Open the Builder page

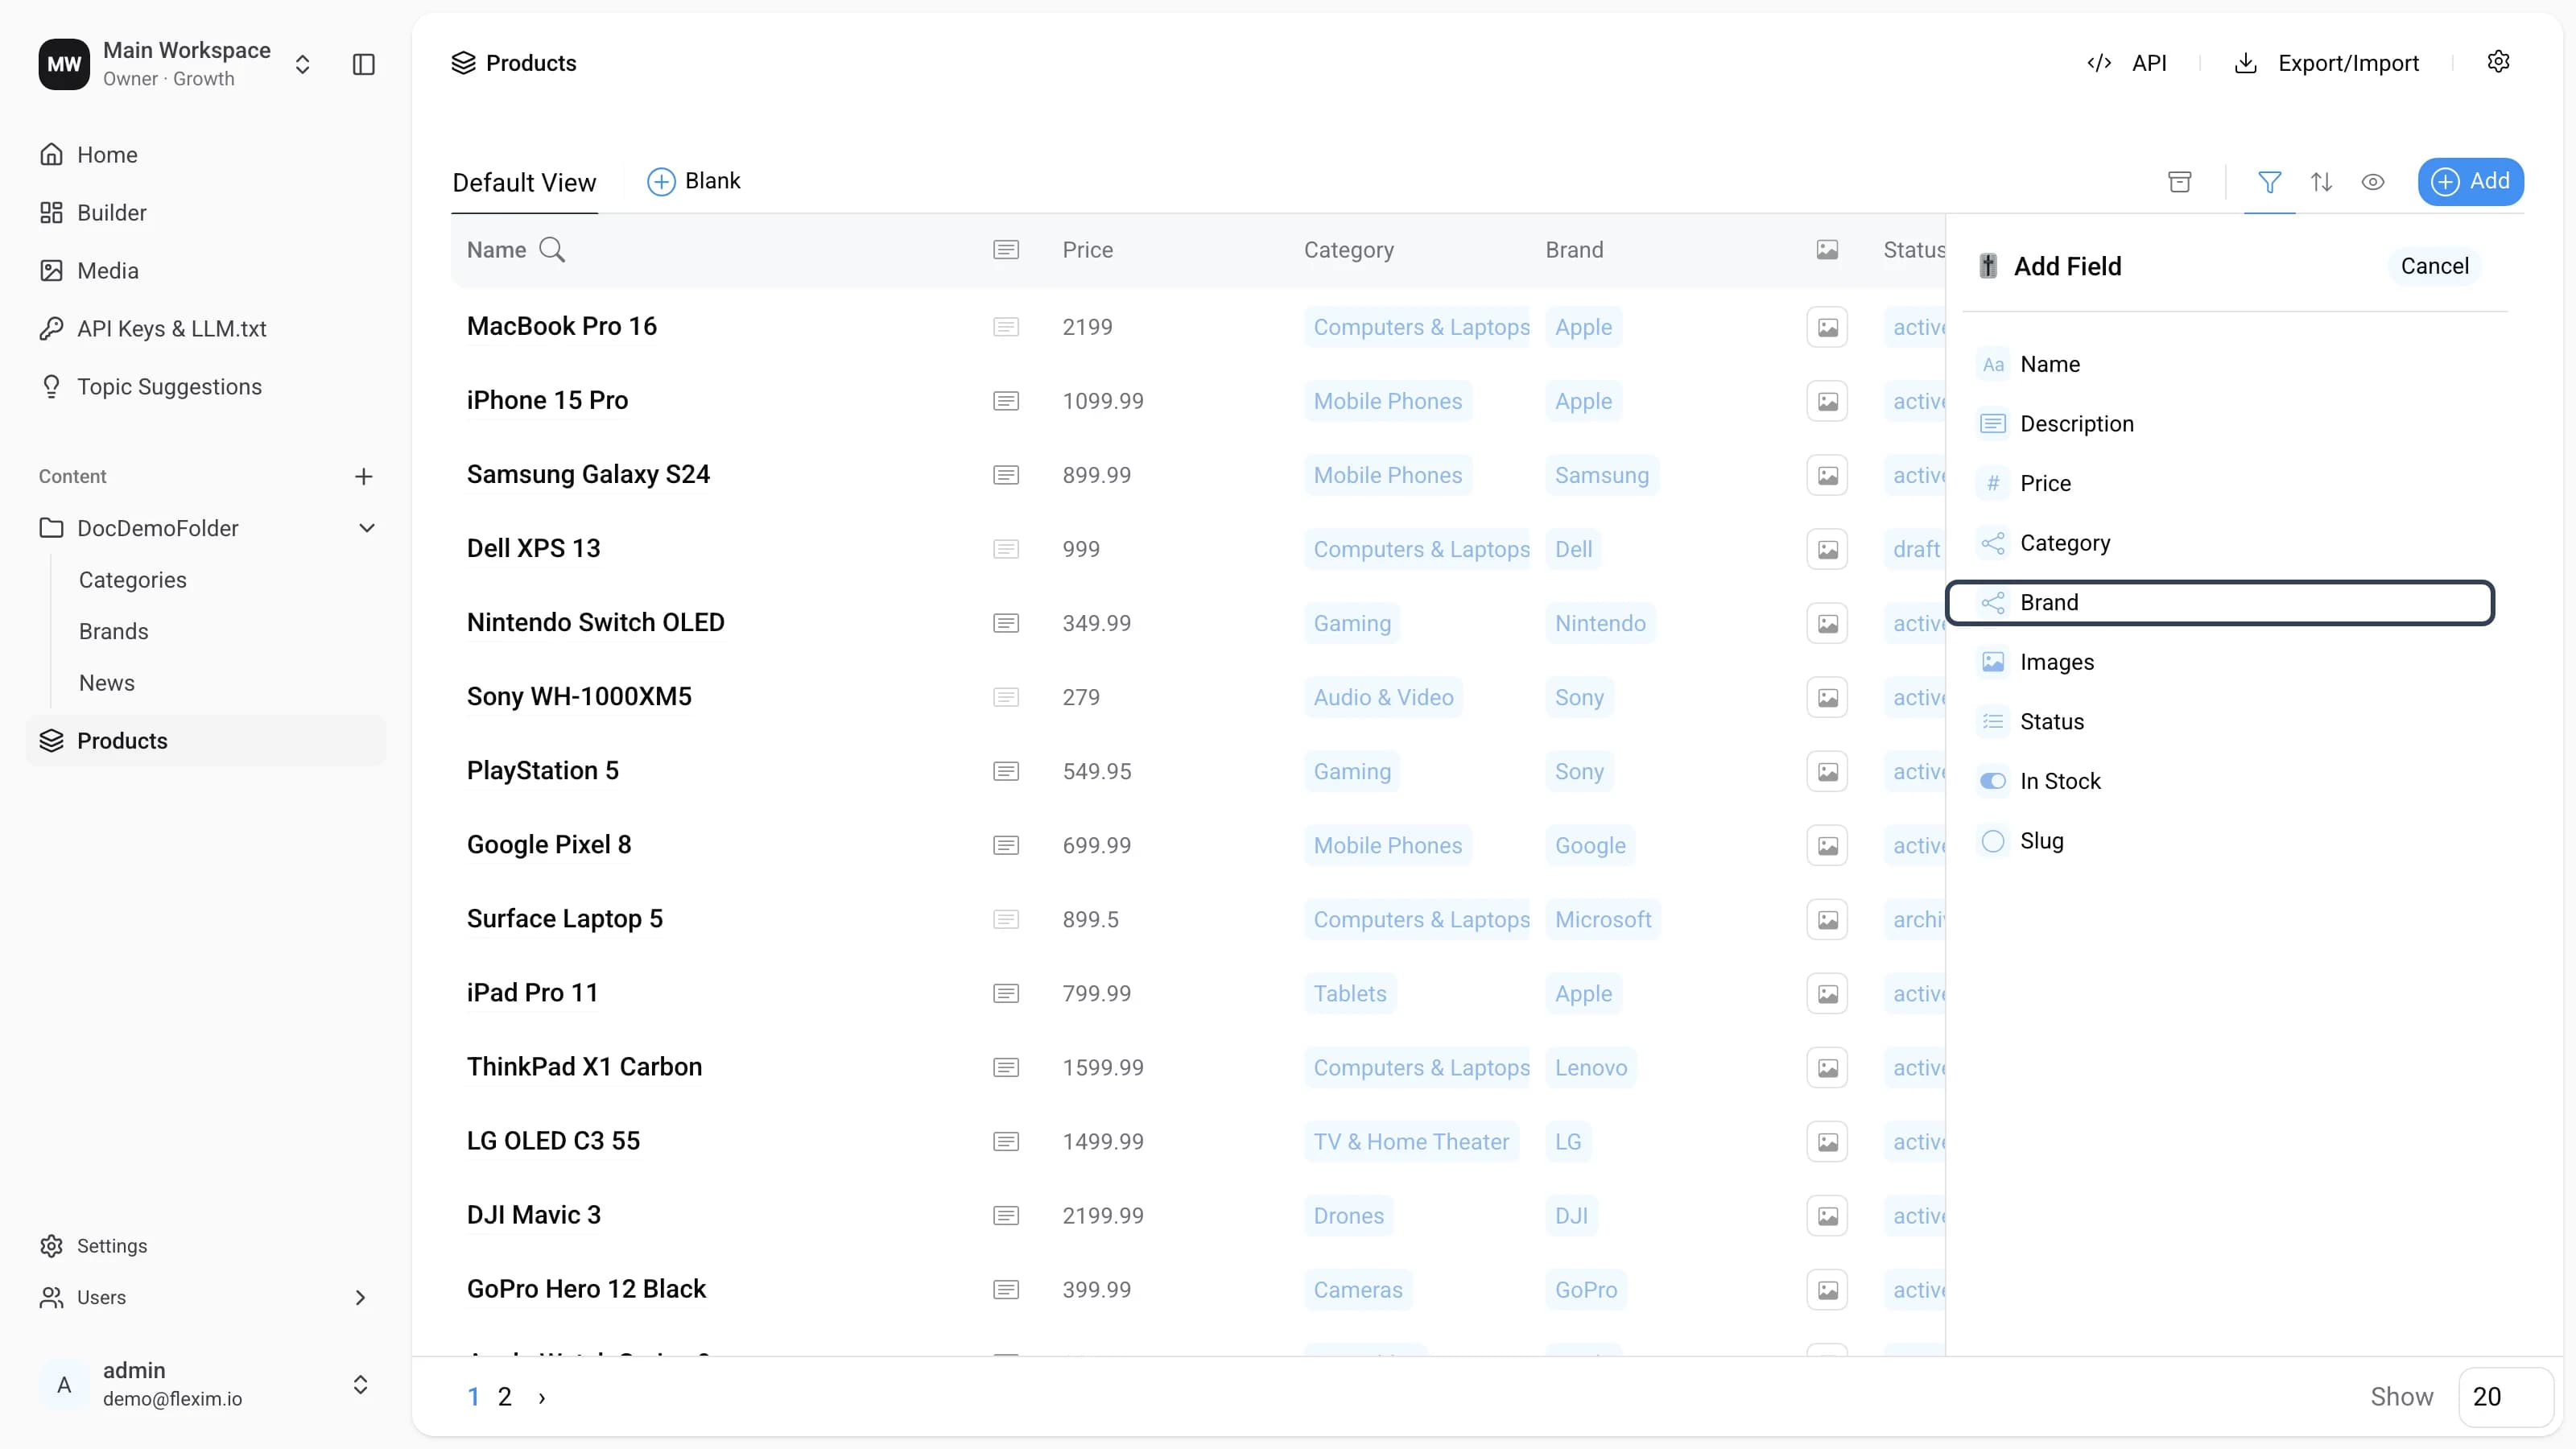pyautogui.click(x=111, y=213)
